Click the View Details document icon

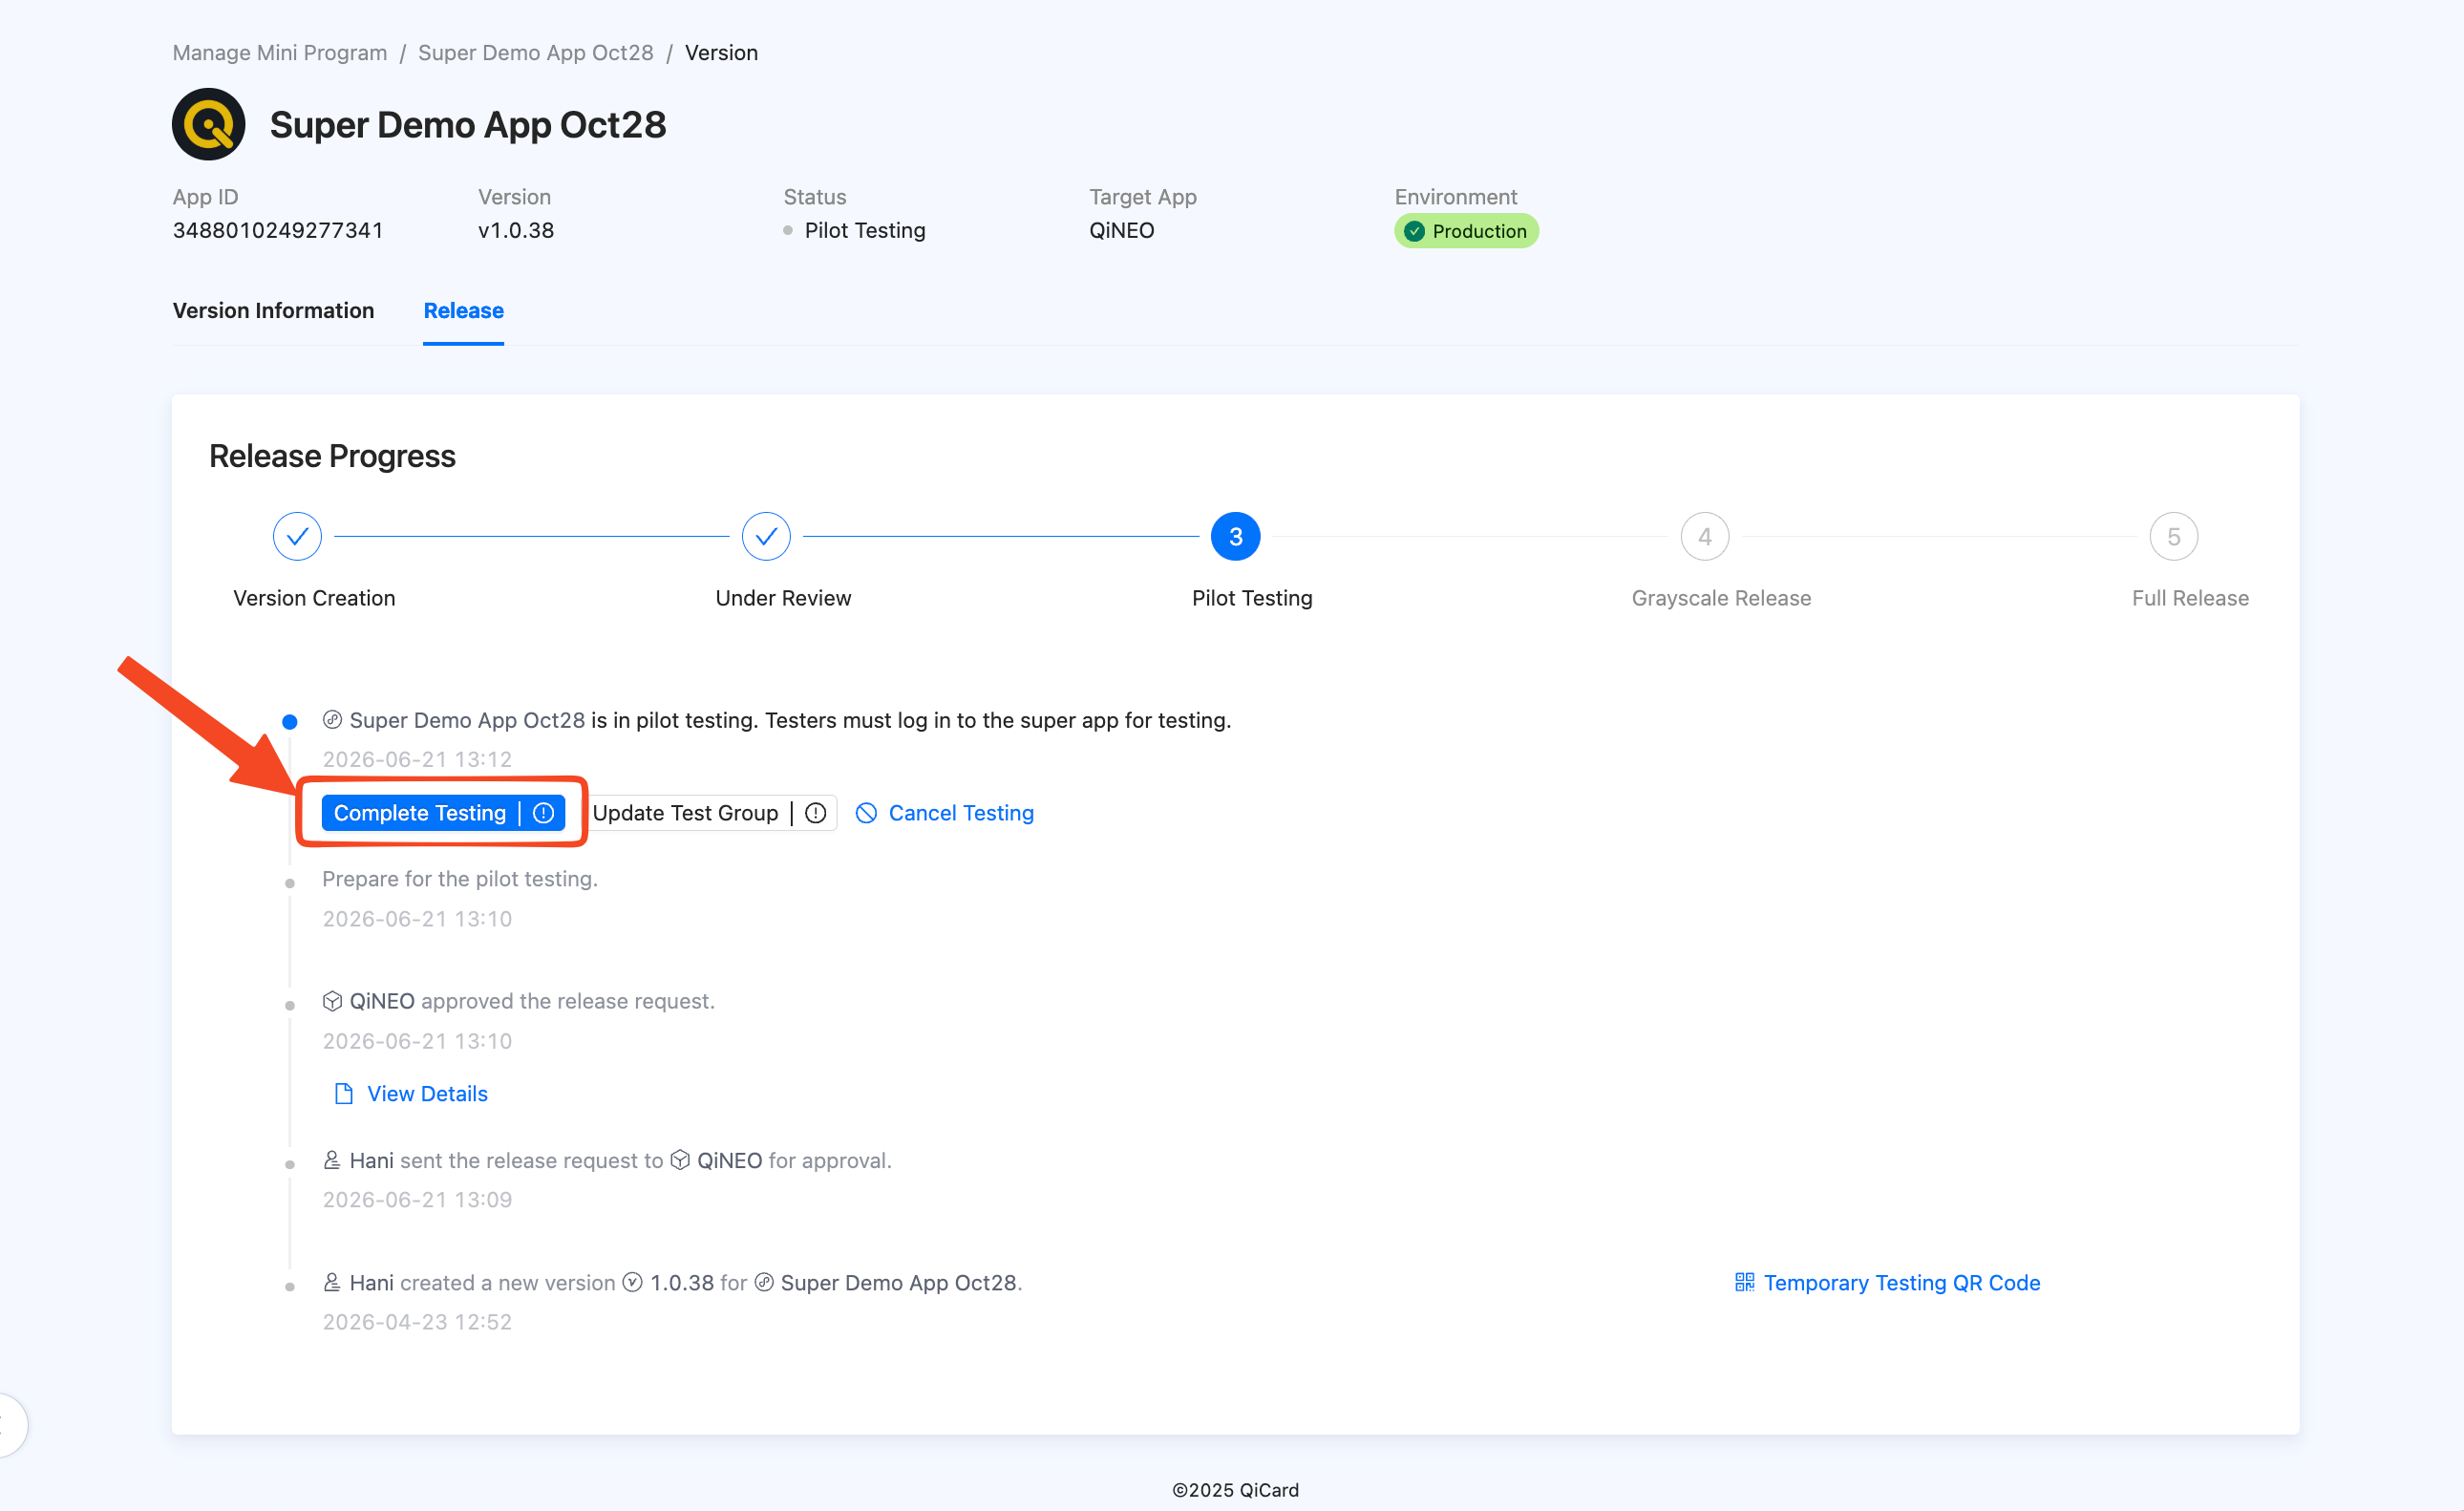[x=343, y=1093]
